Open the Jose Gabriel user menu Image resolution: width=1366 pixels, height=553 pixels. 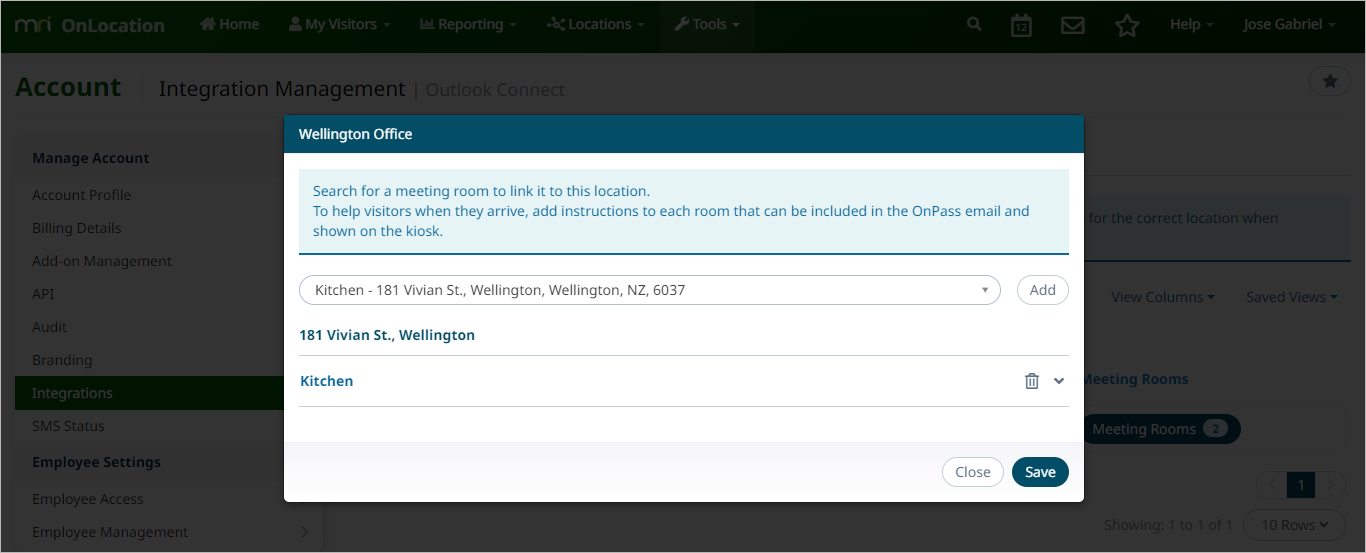[x=1288, y=25]
